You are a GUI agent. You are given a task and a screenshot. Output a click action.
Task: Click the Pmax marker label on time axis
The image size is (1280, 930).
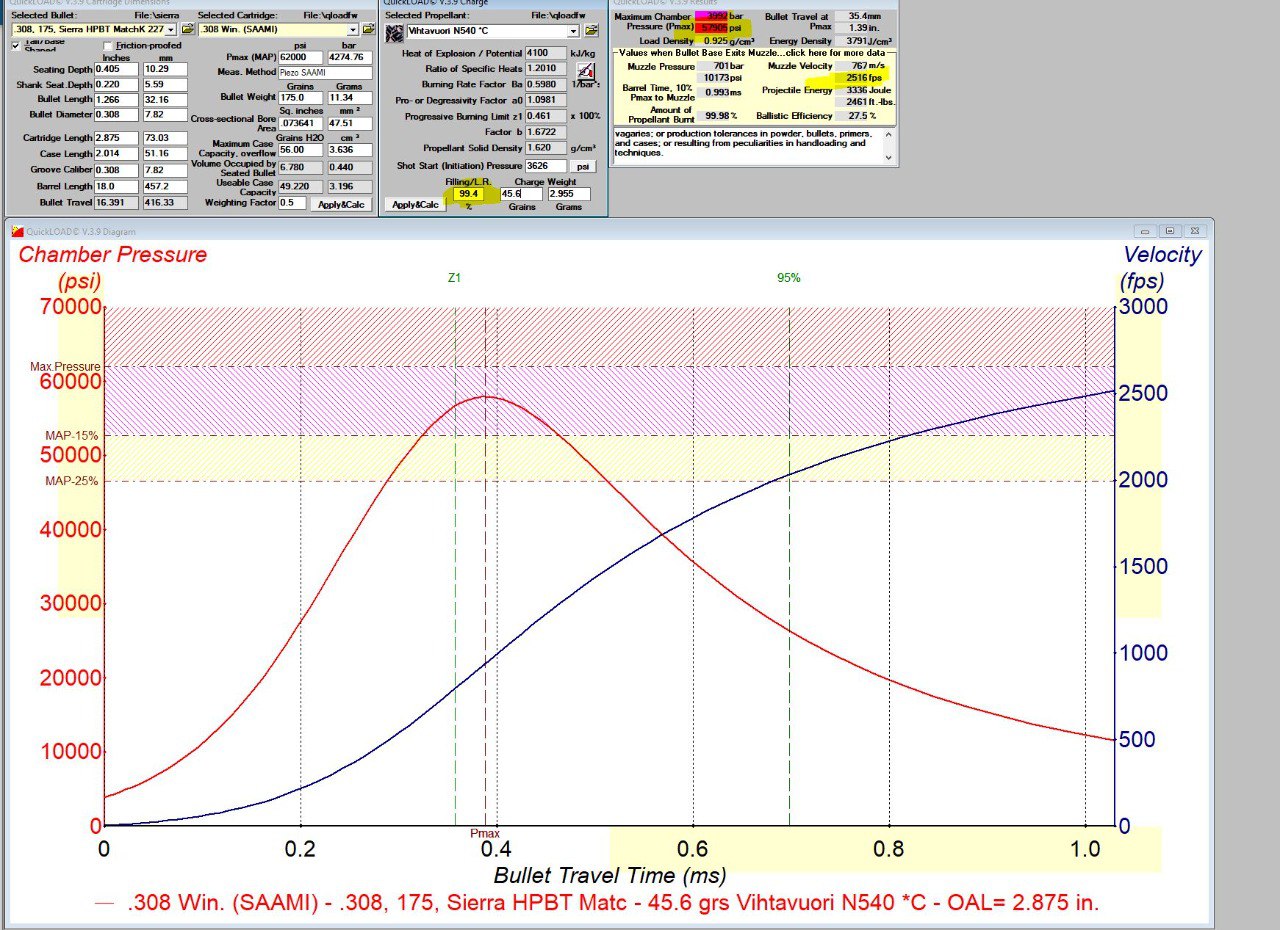[x=484, y=833]
